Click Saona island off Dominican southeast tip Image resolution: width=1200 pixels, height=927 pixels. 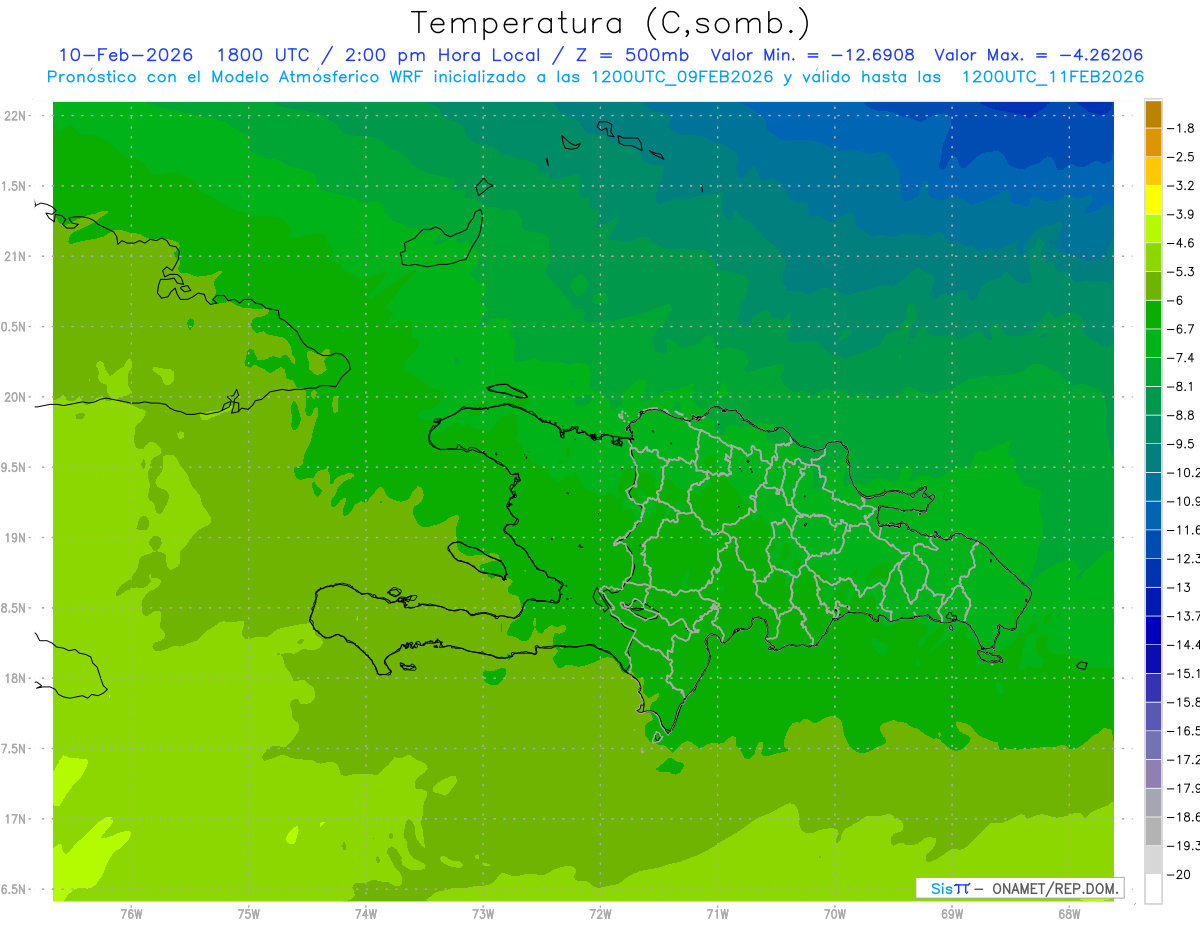[x=990, y=656]
